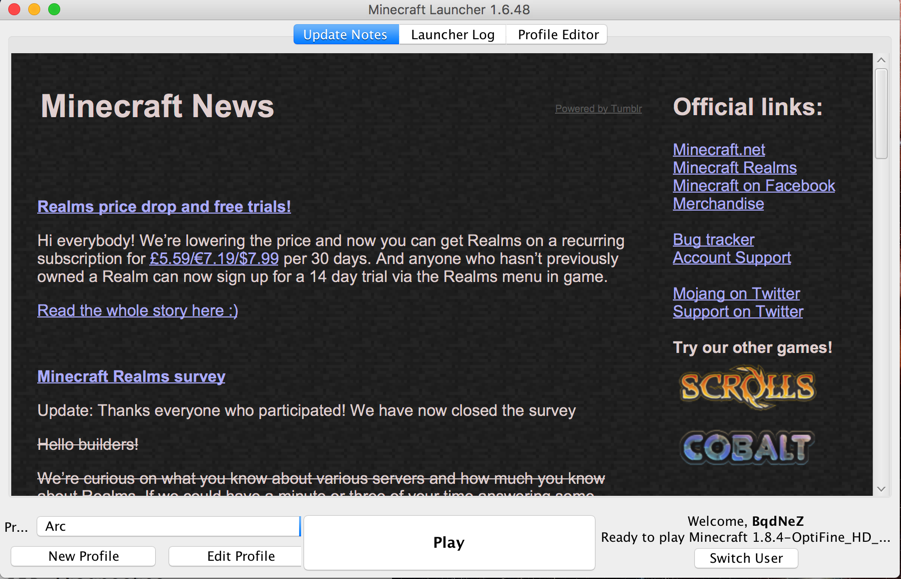Click the vertical scrollbar thumb
Screen dimensions: 901x579
click(x=881, y=113)
